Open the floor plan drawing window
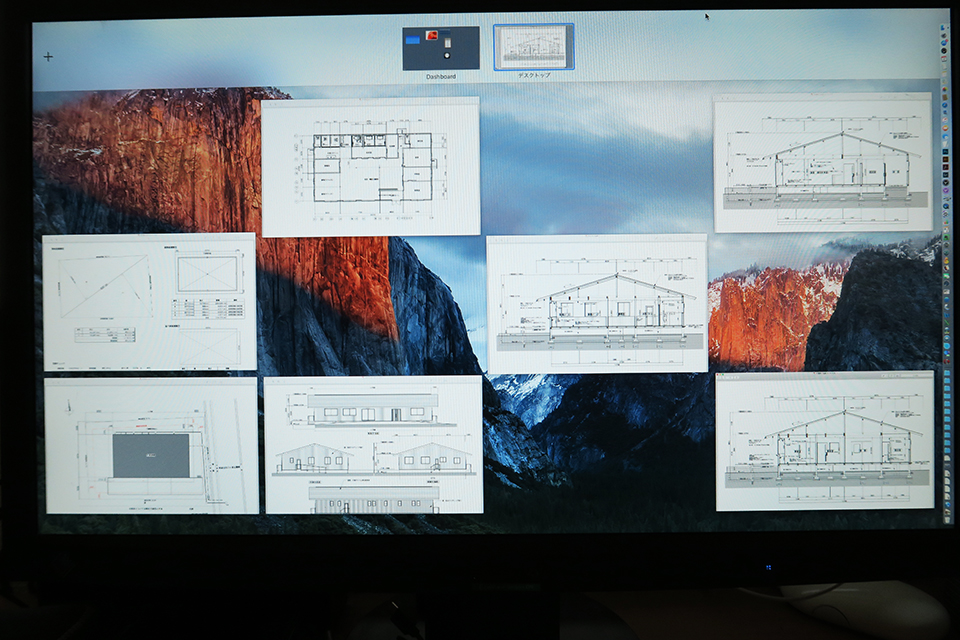 pyautogui.click(x=371, y=167)
